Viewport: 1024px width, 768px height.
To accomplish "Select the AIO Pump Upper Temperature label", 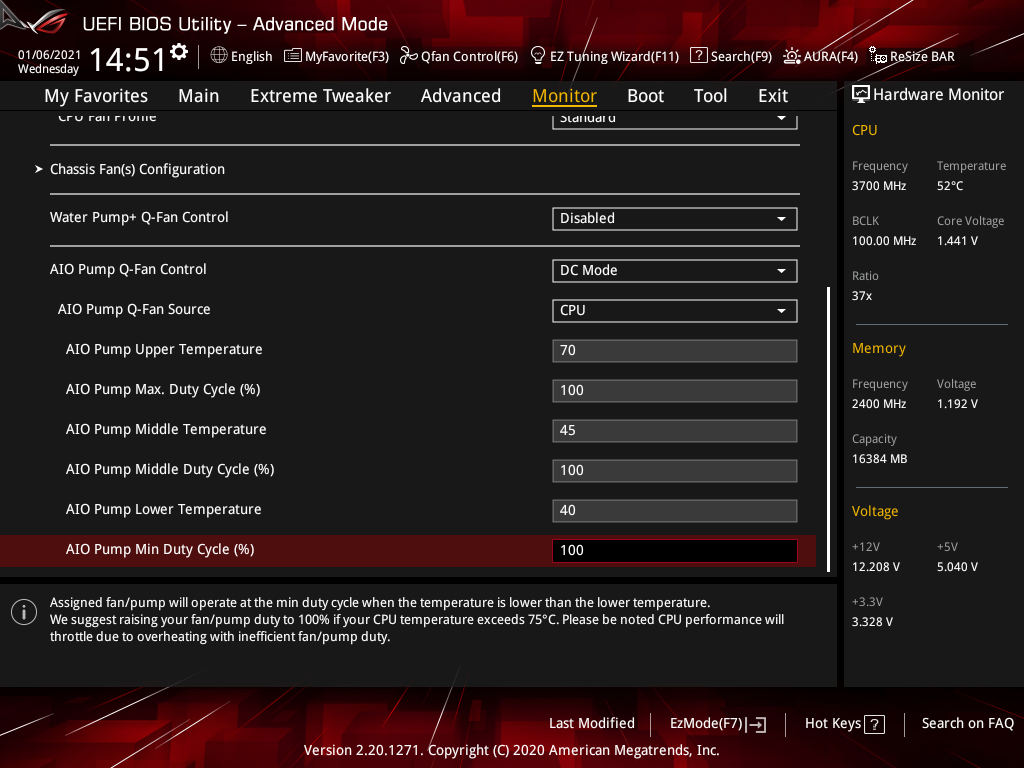I will 164,349.
